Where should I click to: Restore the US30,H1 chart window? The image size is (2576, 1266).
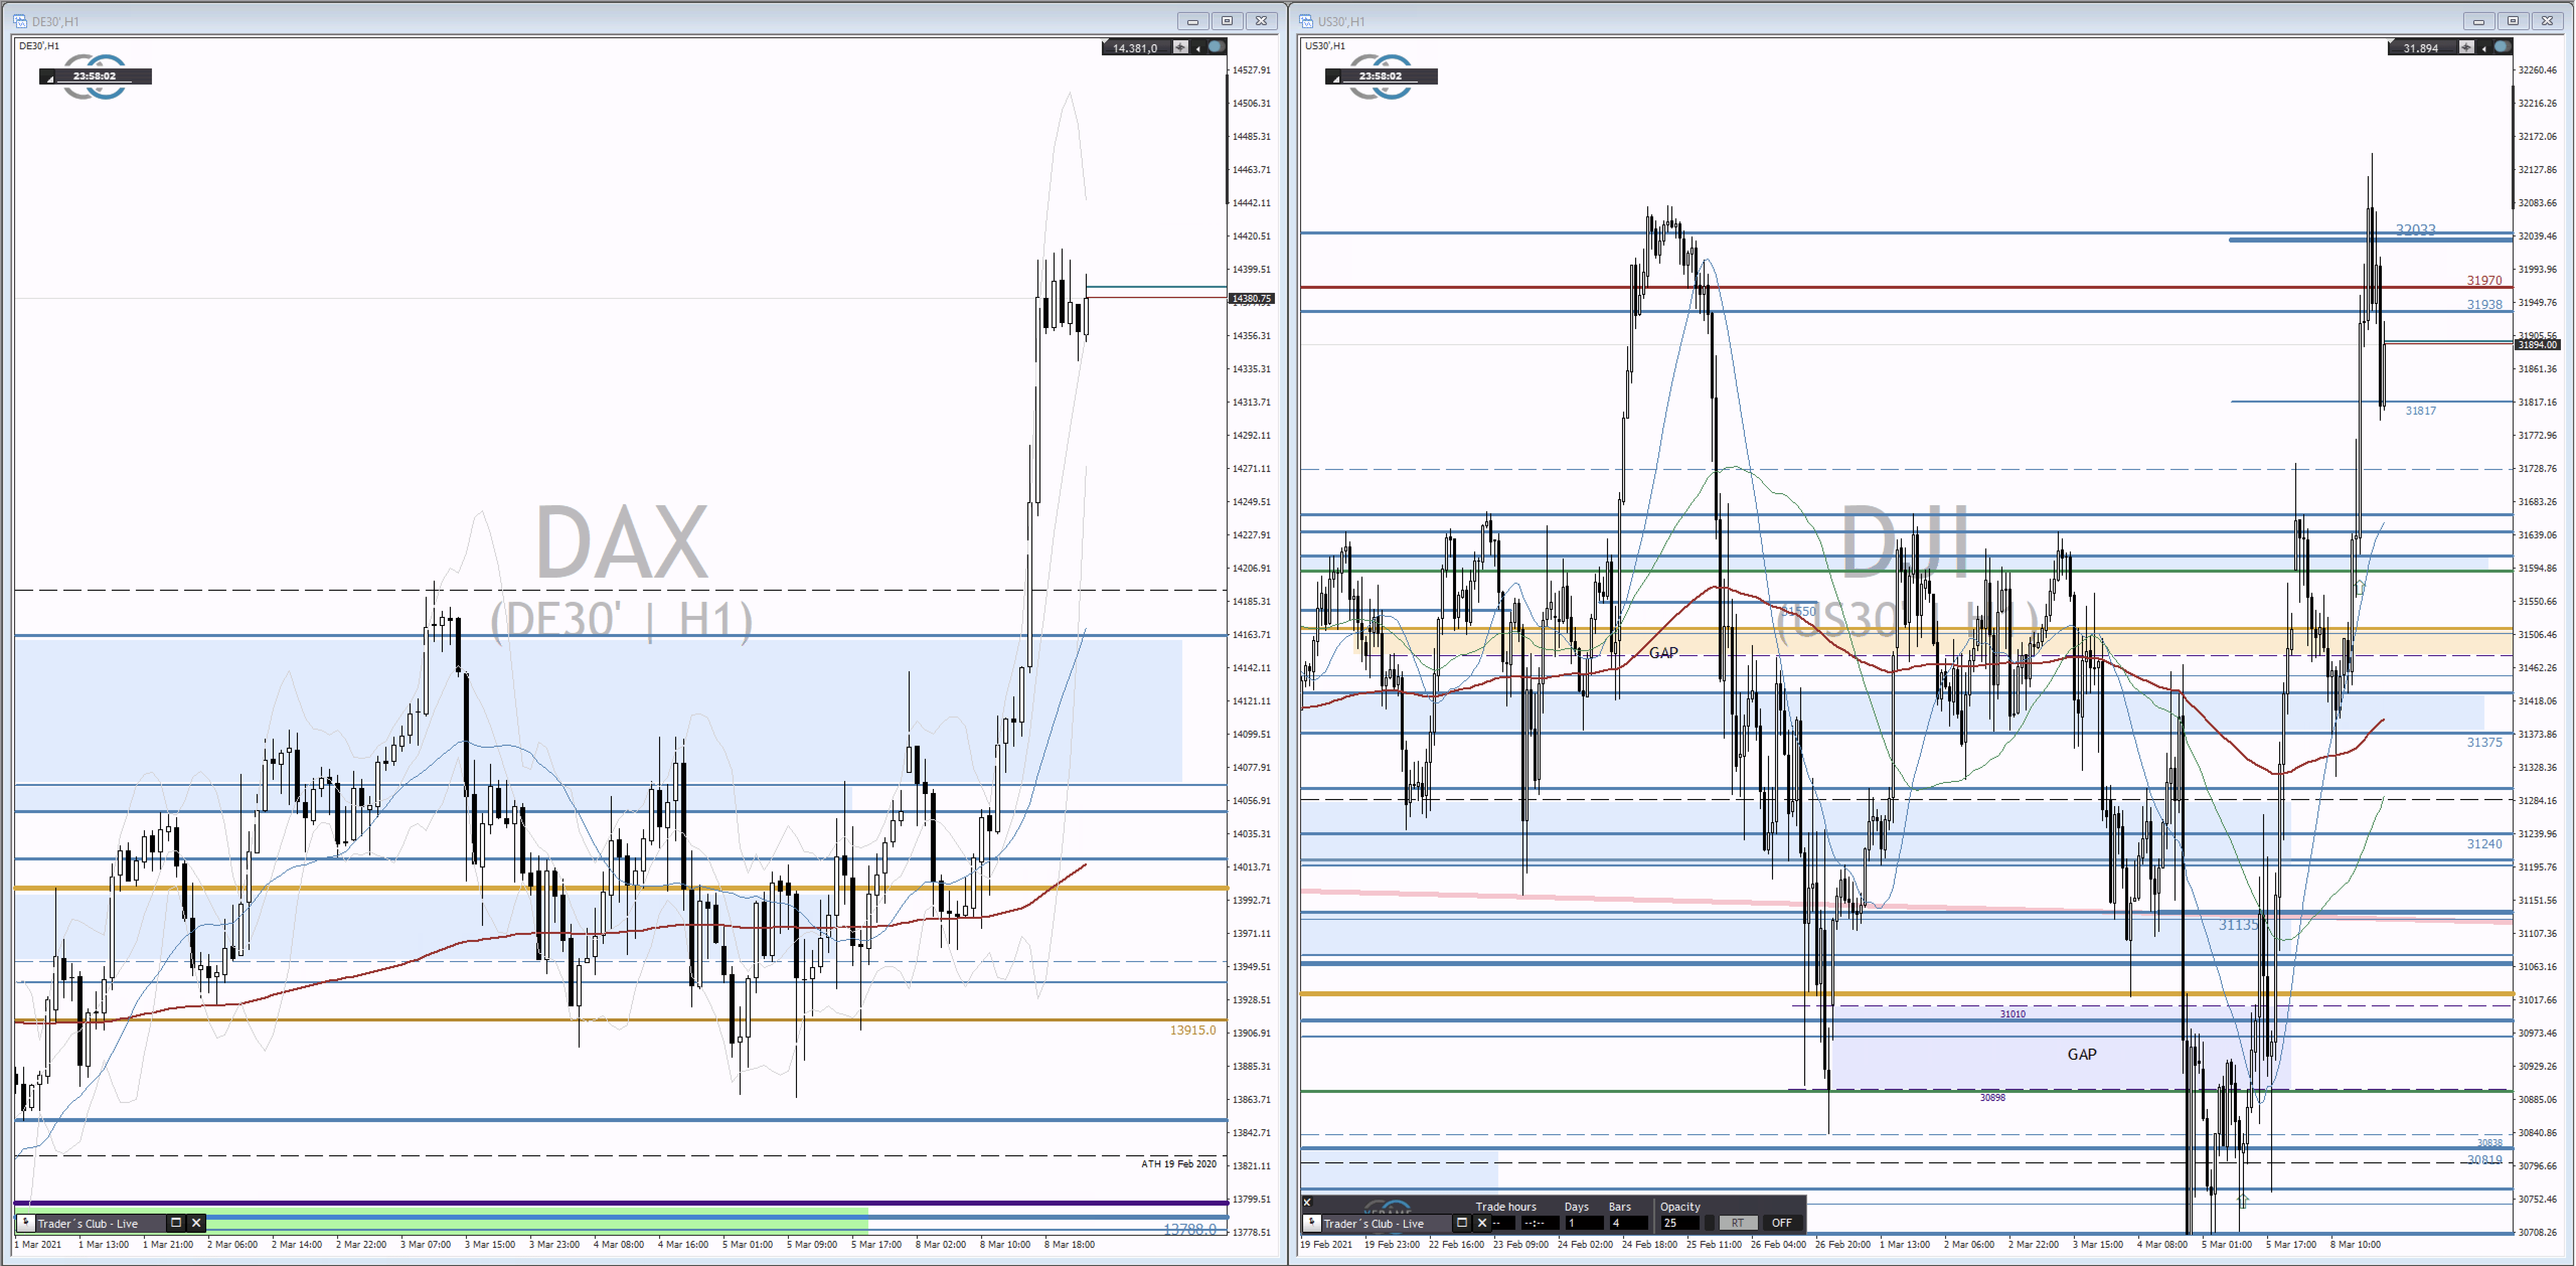(x=2513, y=21)
